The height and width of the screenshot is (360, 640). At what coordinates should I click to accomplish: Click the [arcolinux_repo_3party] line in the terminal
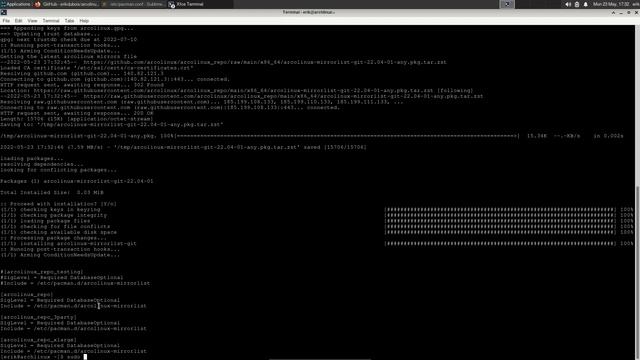pyautogui.click(x=38, y=317)
